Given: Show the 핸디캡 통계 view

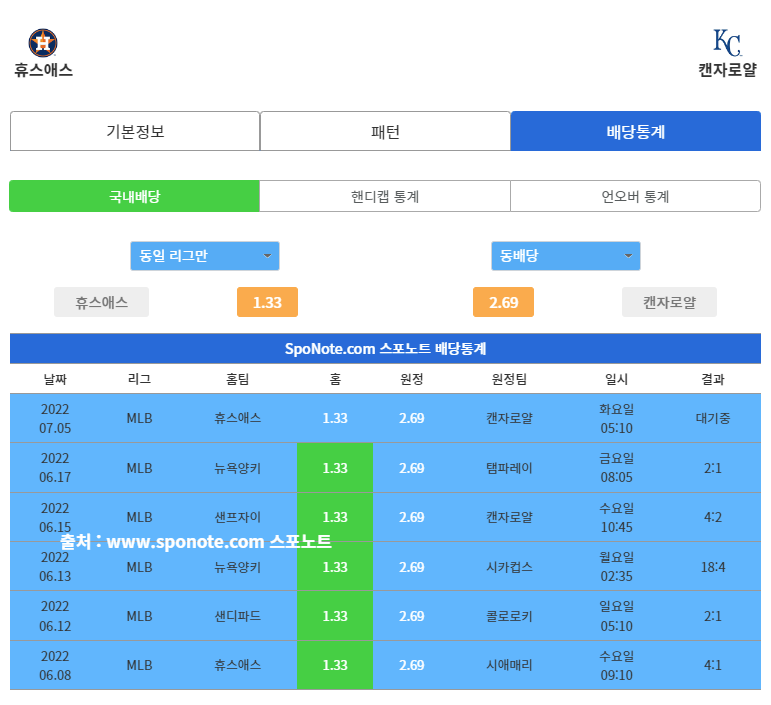Looking at the screenshot, I should (x=385, y=196).
